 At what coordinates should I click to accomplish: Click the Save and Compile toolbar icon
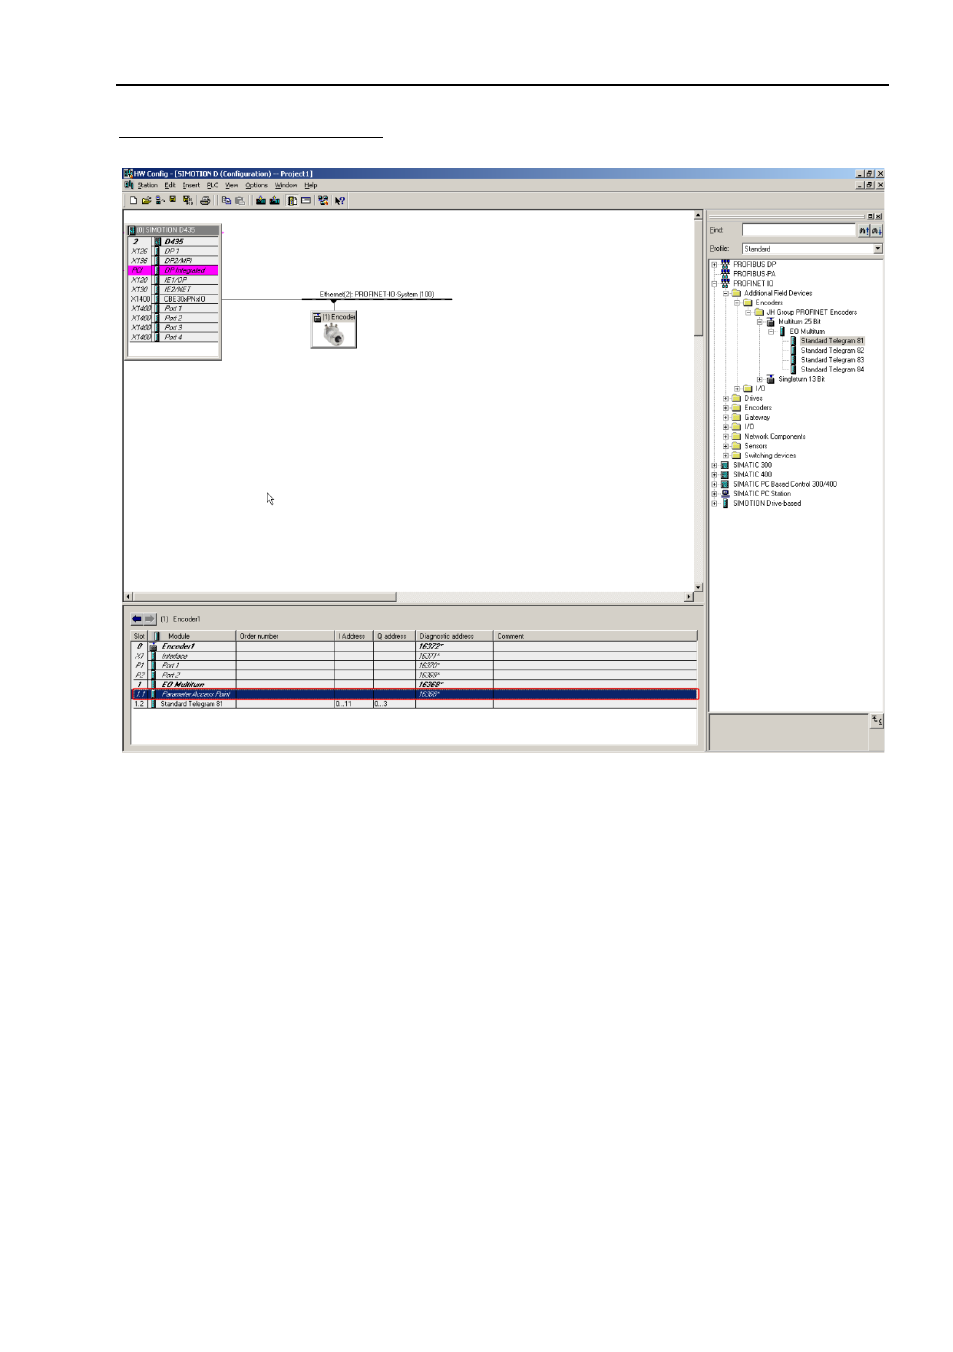(x=187, y=200)
